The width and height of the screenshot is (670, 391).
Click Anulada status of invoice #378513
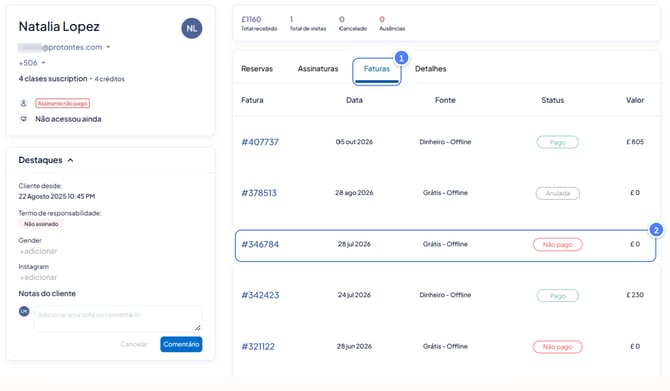pos(558,194)
